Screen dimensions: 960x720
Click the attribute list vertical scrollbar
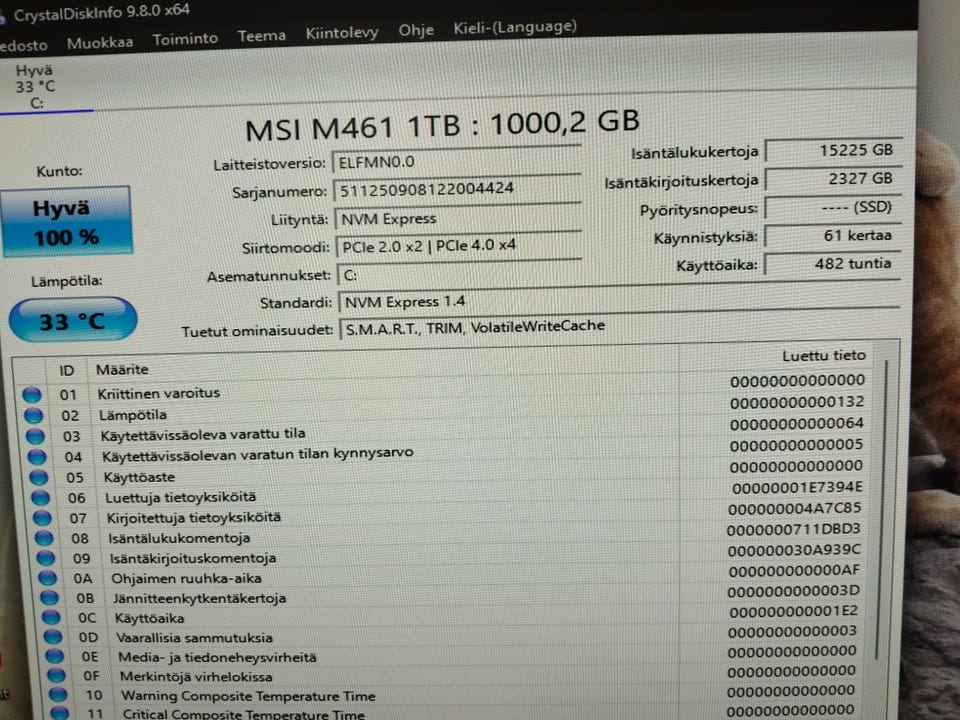tap(882, 508)
